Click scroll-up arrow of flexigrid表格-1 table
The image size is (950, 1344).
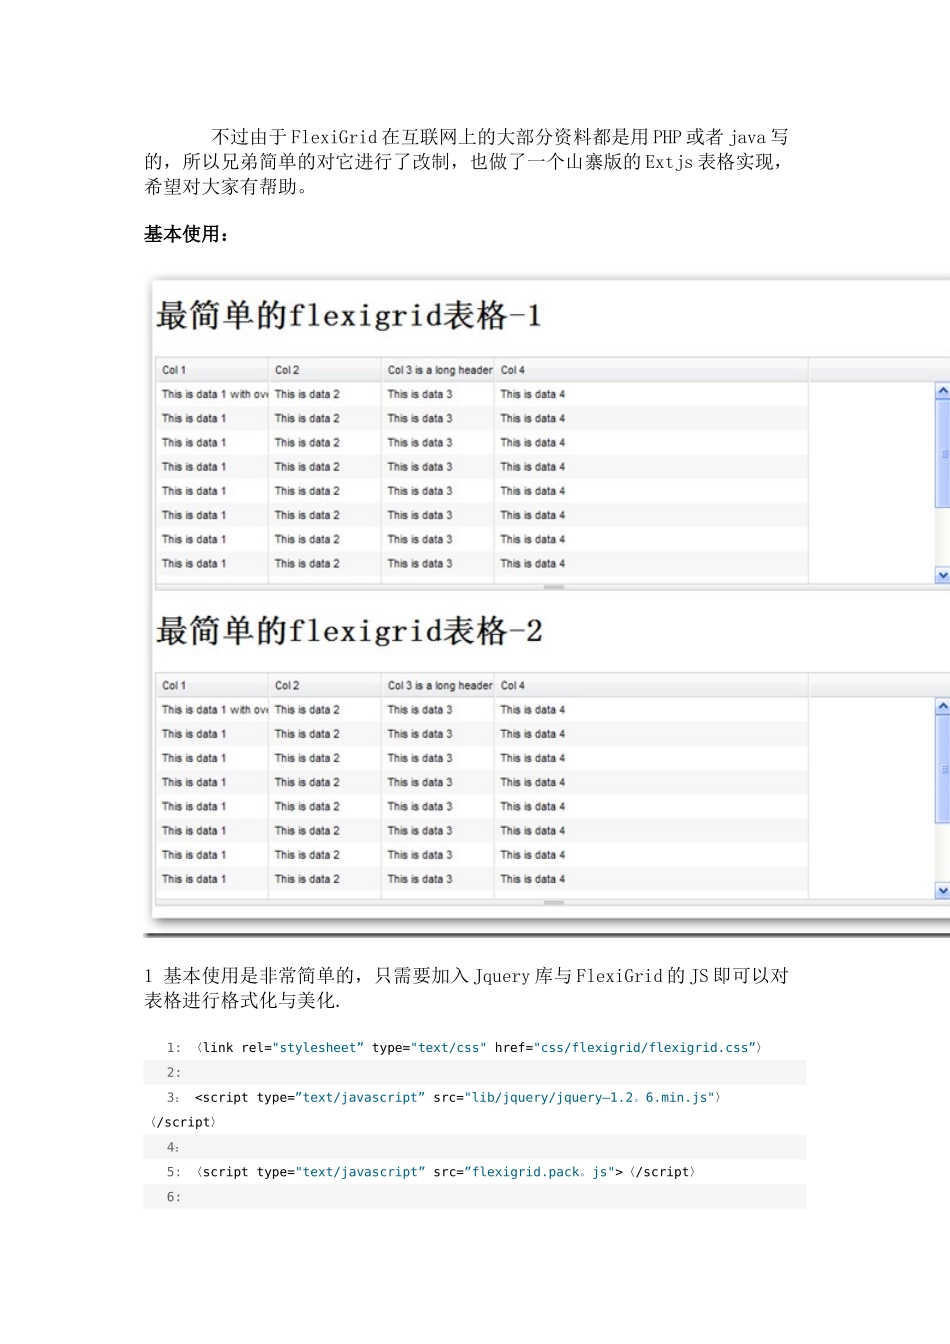pyautogui.click(x=942, y=392)
